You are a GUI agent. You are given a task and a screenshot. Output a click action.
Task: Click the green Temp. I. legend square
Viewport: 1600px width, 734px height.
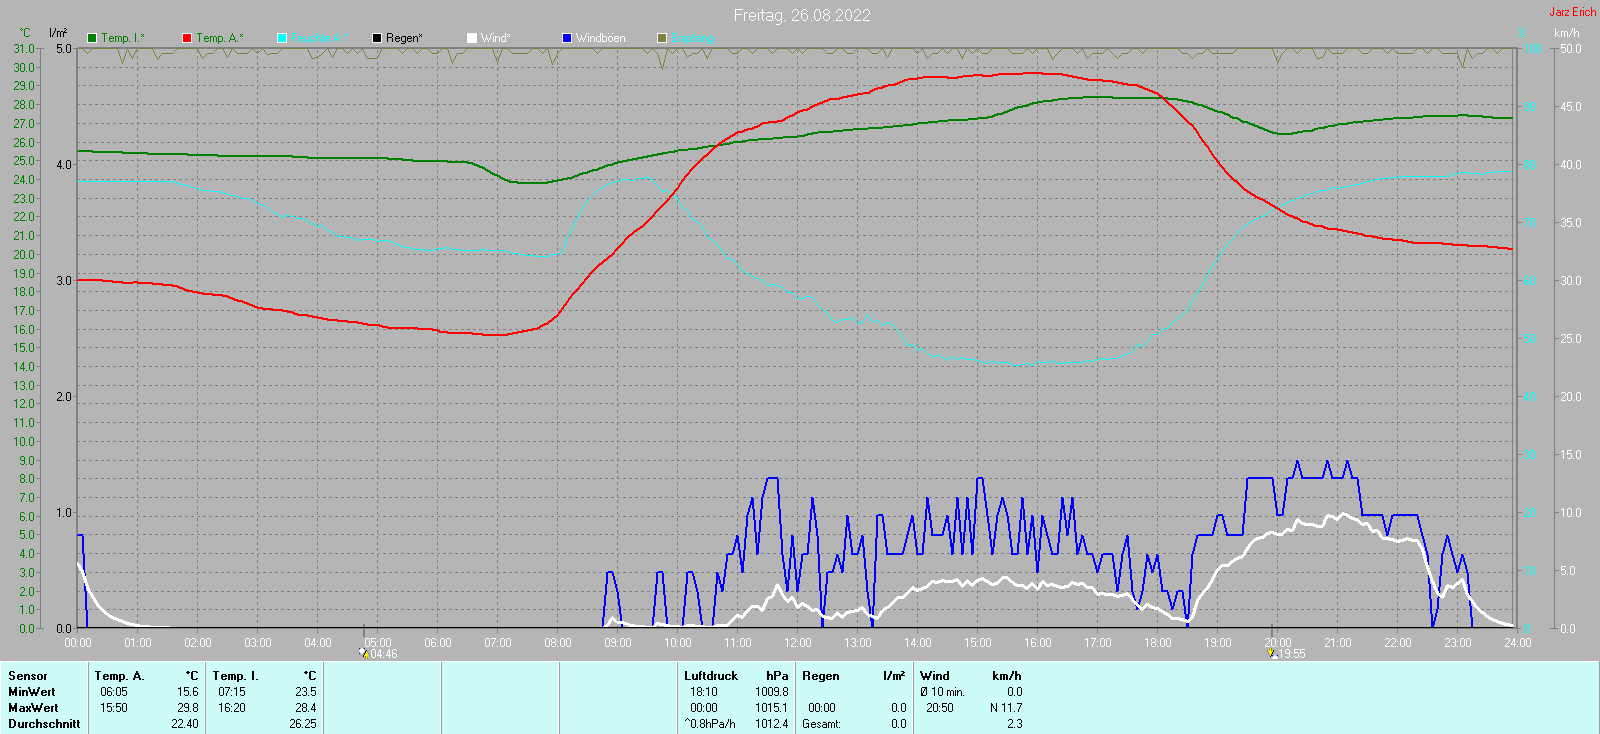(x=92, y=38)
